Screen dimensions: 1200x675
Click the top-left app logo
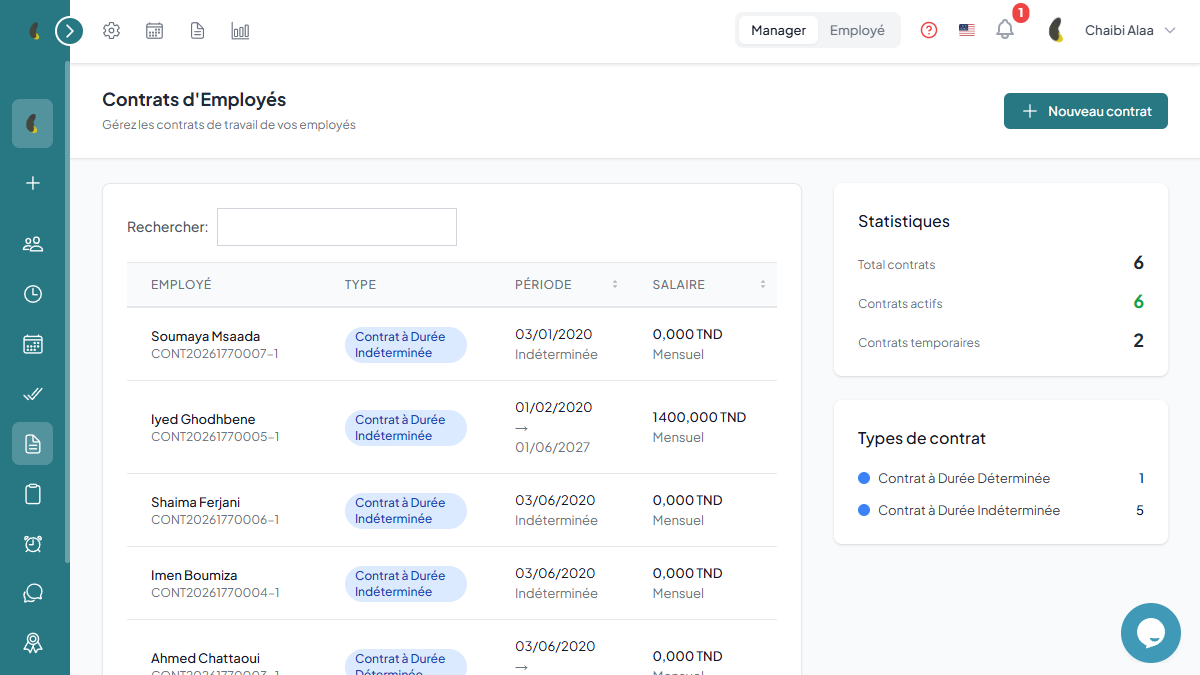pyautogui.click(x=34, y=31)
